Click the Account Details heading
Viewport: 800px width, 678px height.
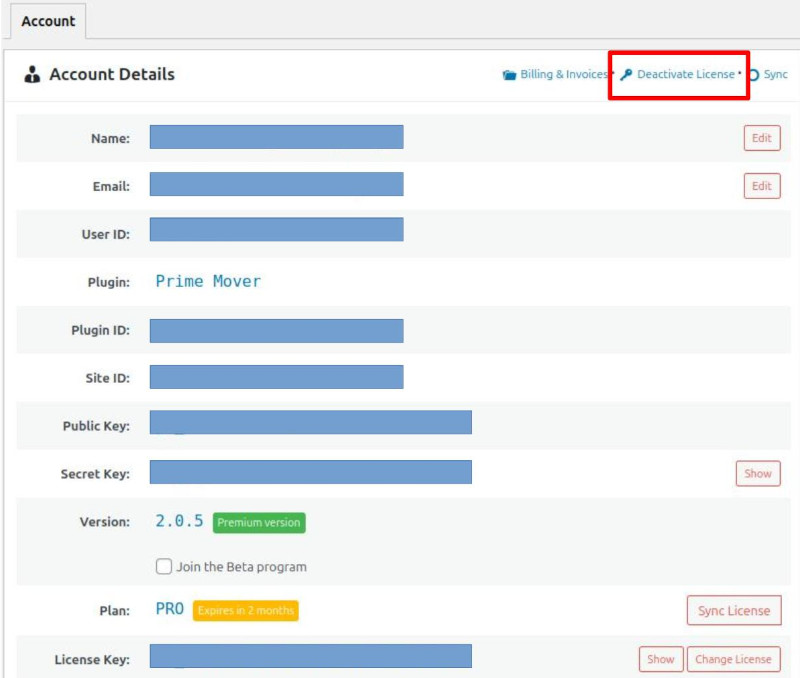point(112,74)
